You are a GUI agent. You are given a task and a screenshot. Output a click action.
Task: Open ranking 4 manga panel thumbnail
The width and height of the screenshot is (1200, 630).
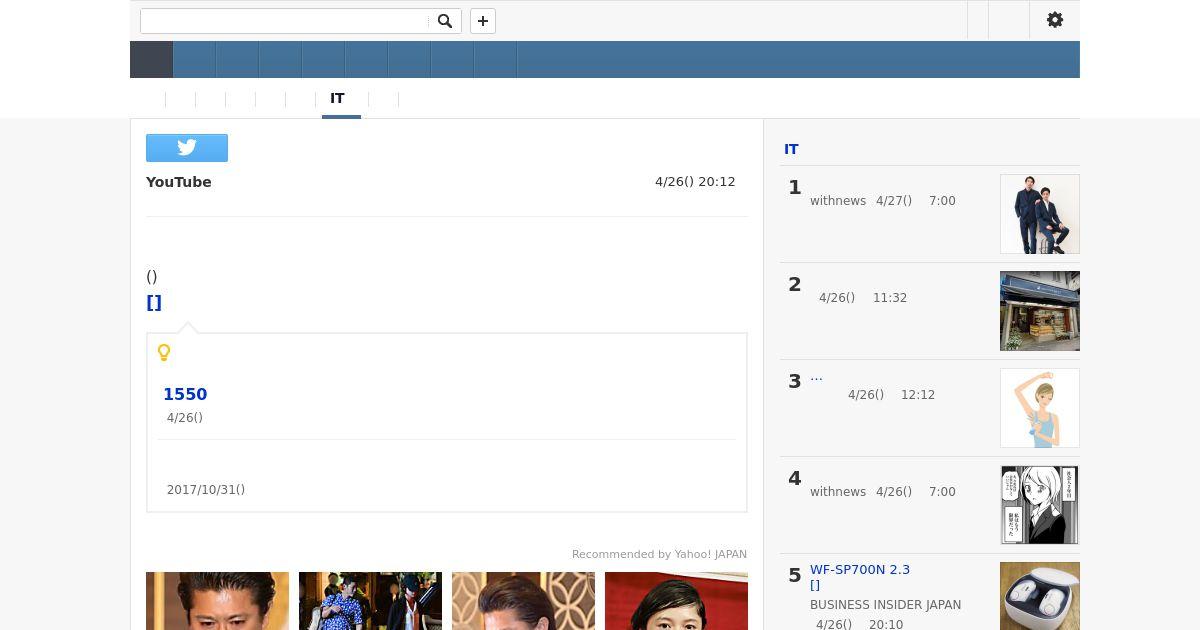point(1040,505)
